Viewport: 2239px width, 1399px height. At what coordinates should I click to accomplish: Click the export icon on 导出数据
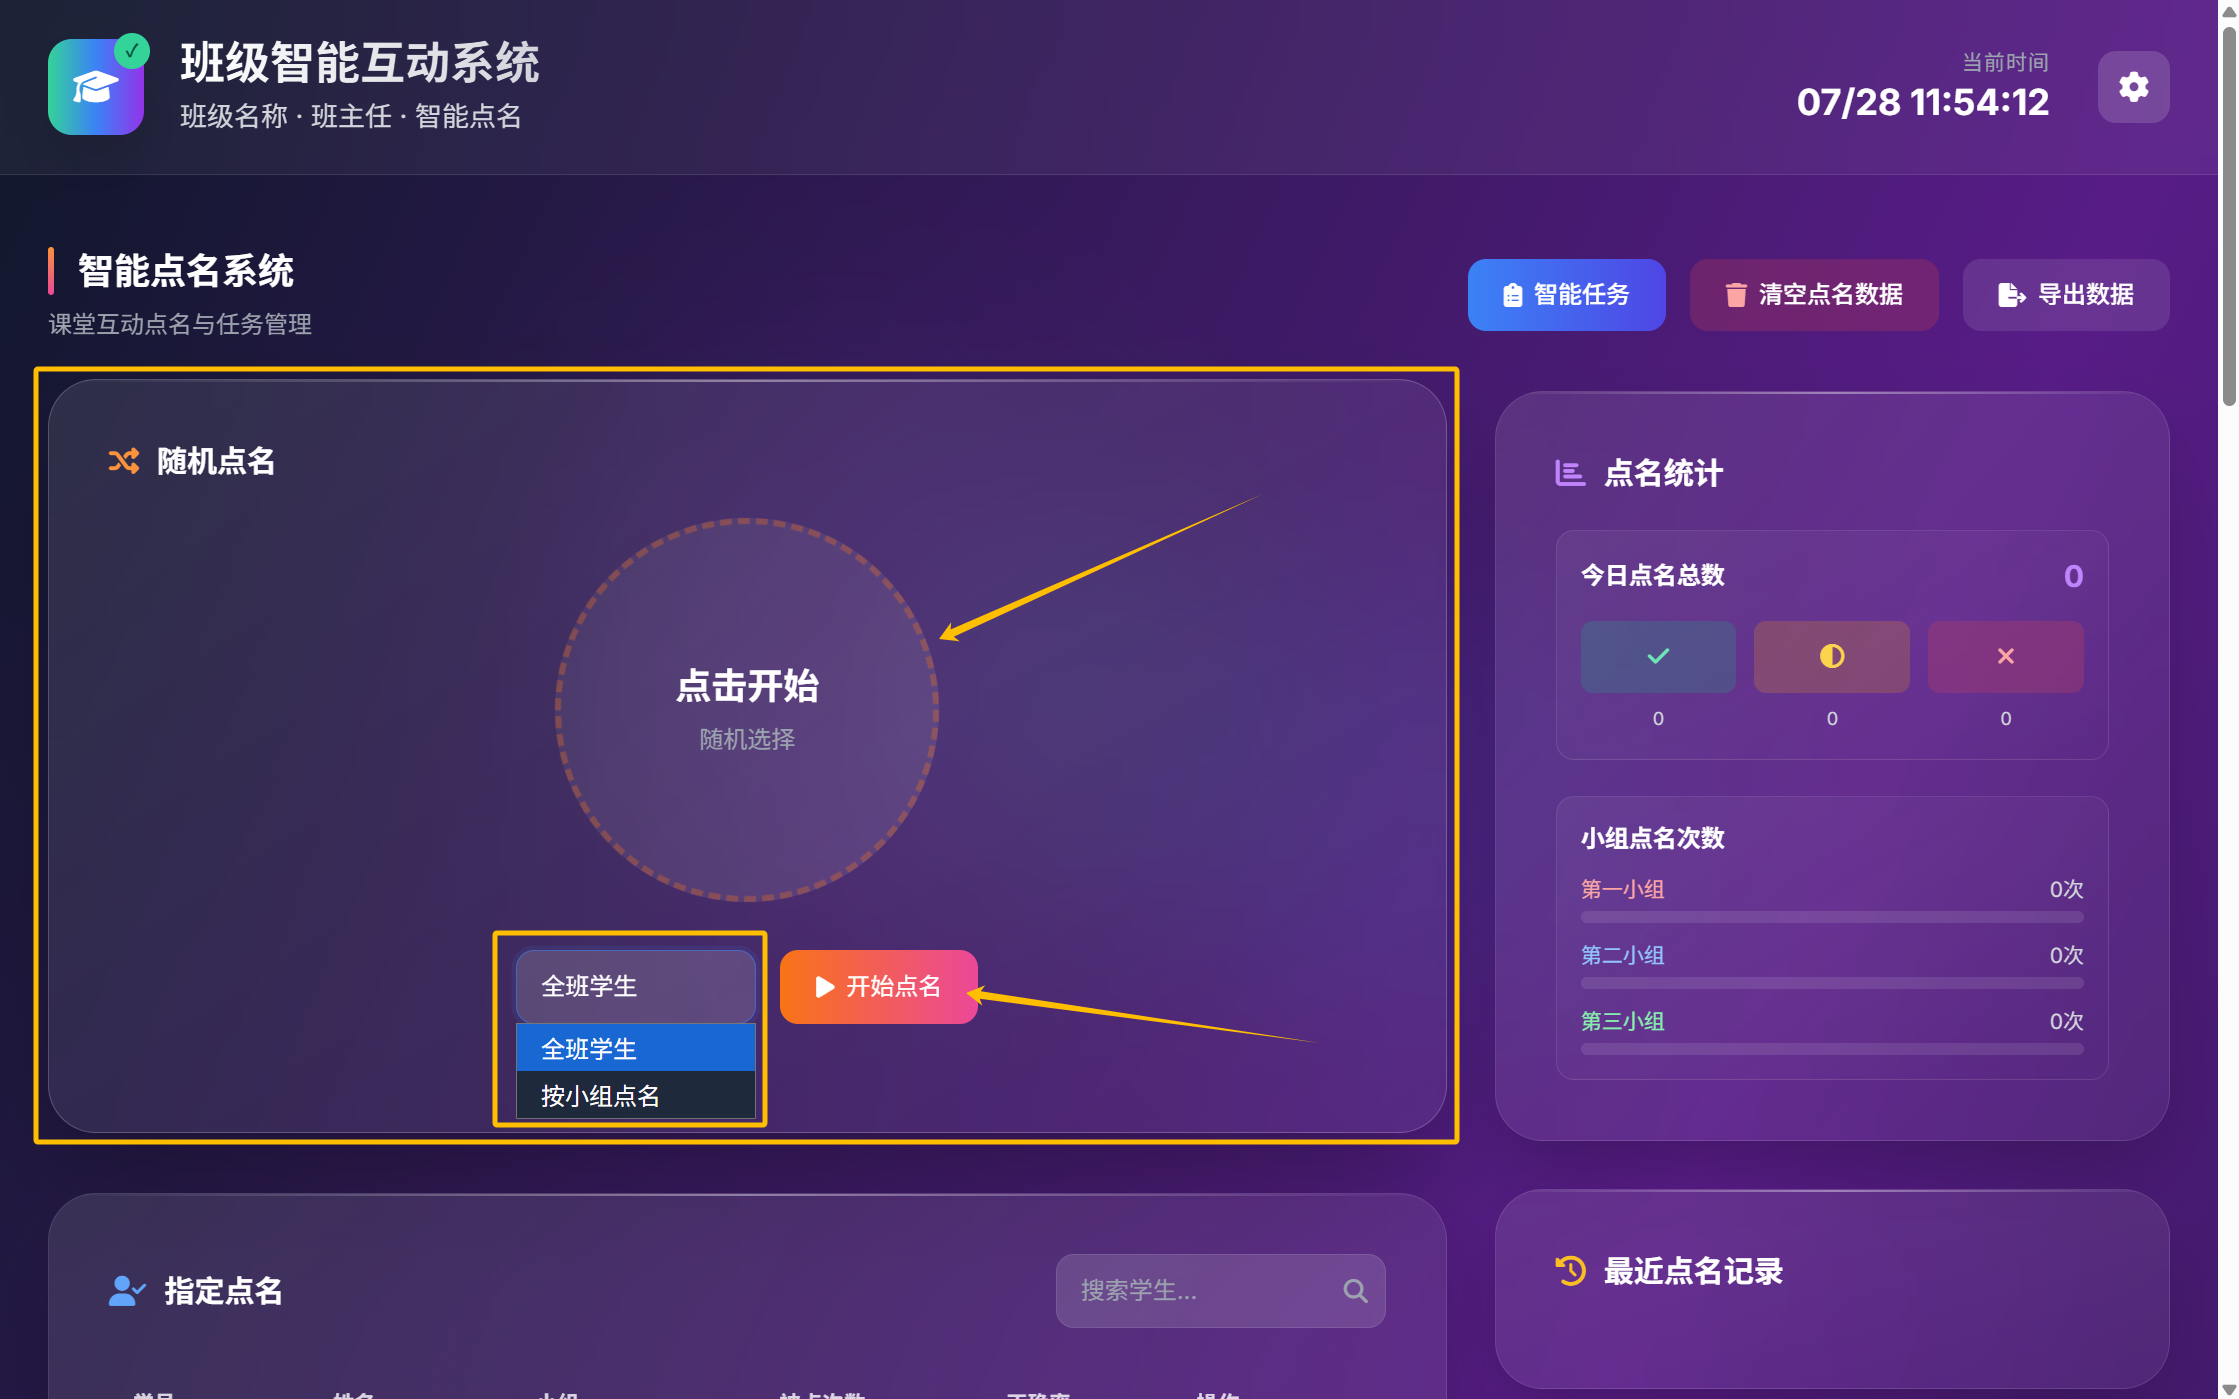[x=2010, y=295]
